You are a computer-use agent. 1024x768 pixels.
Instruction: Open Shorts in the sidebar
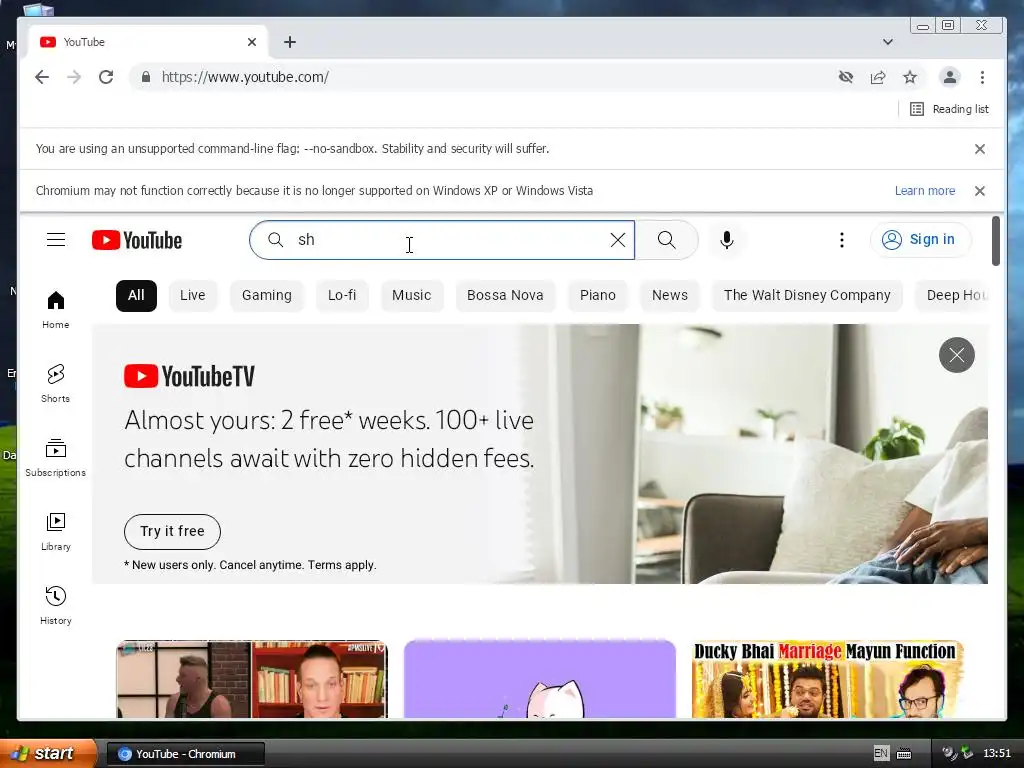(56, 384)
